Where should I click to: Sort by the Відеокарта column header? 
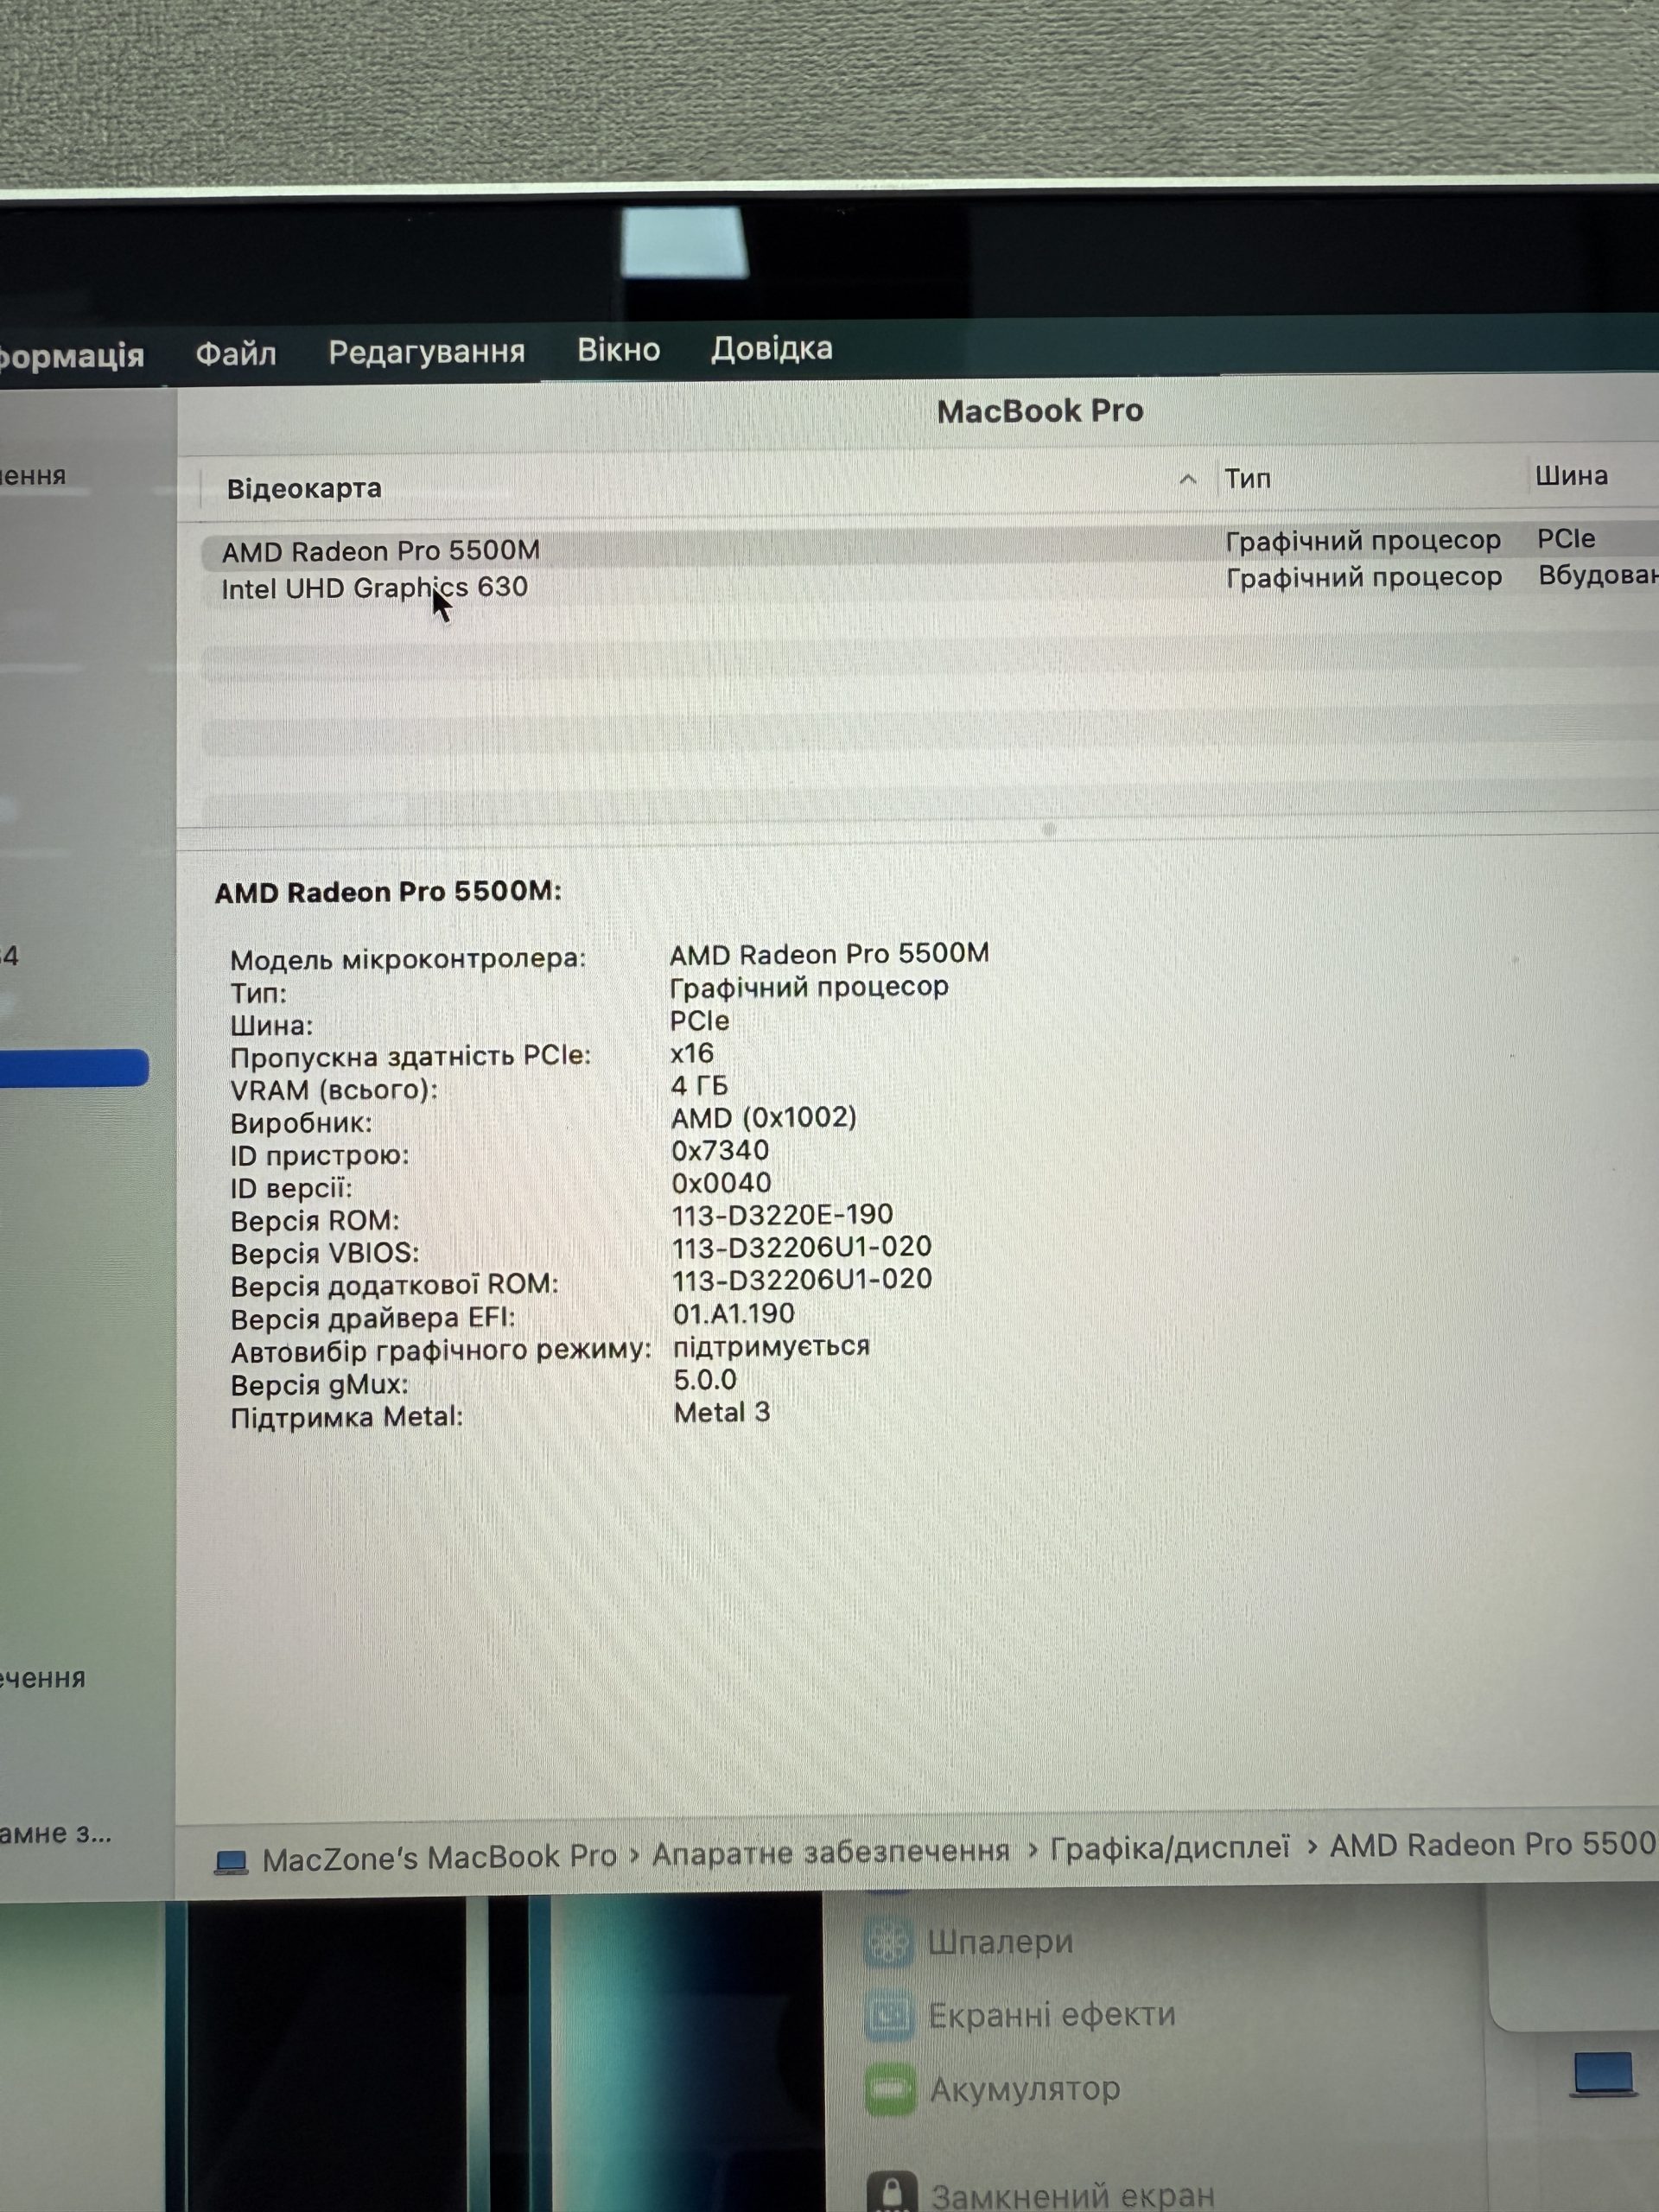[304, 488]
